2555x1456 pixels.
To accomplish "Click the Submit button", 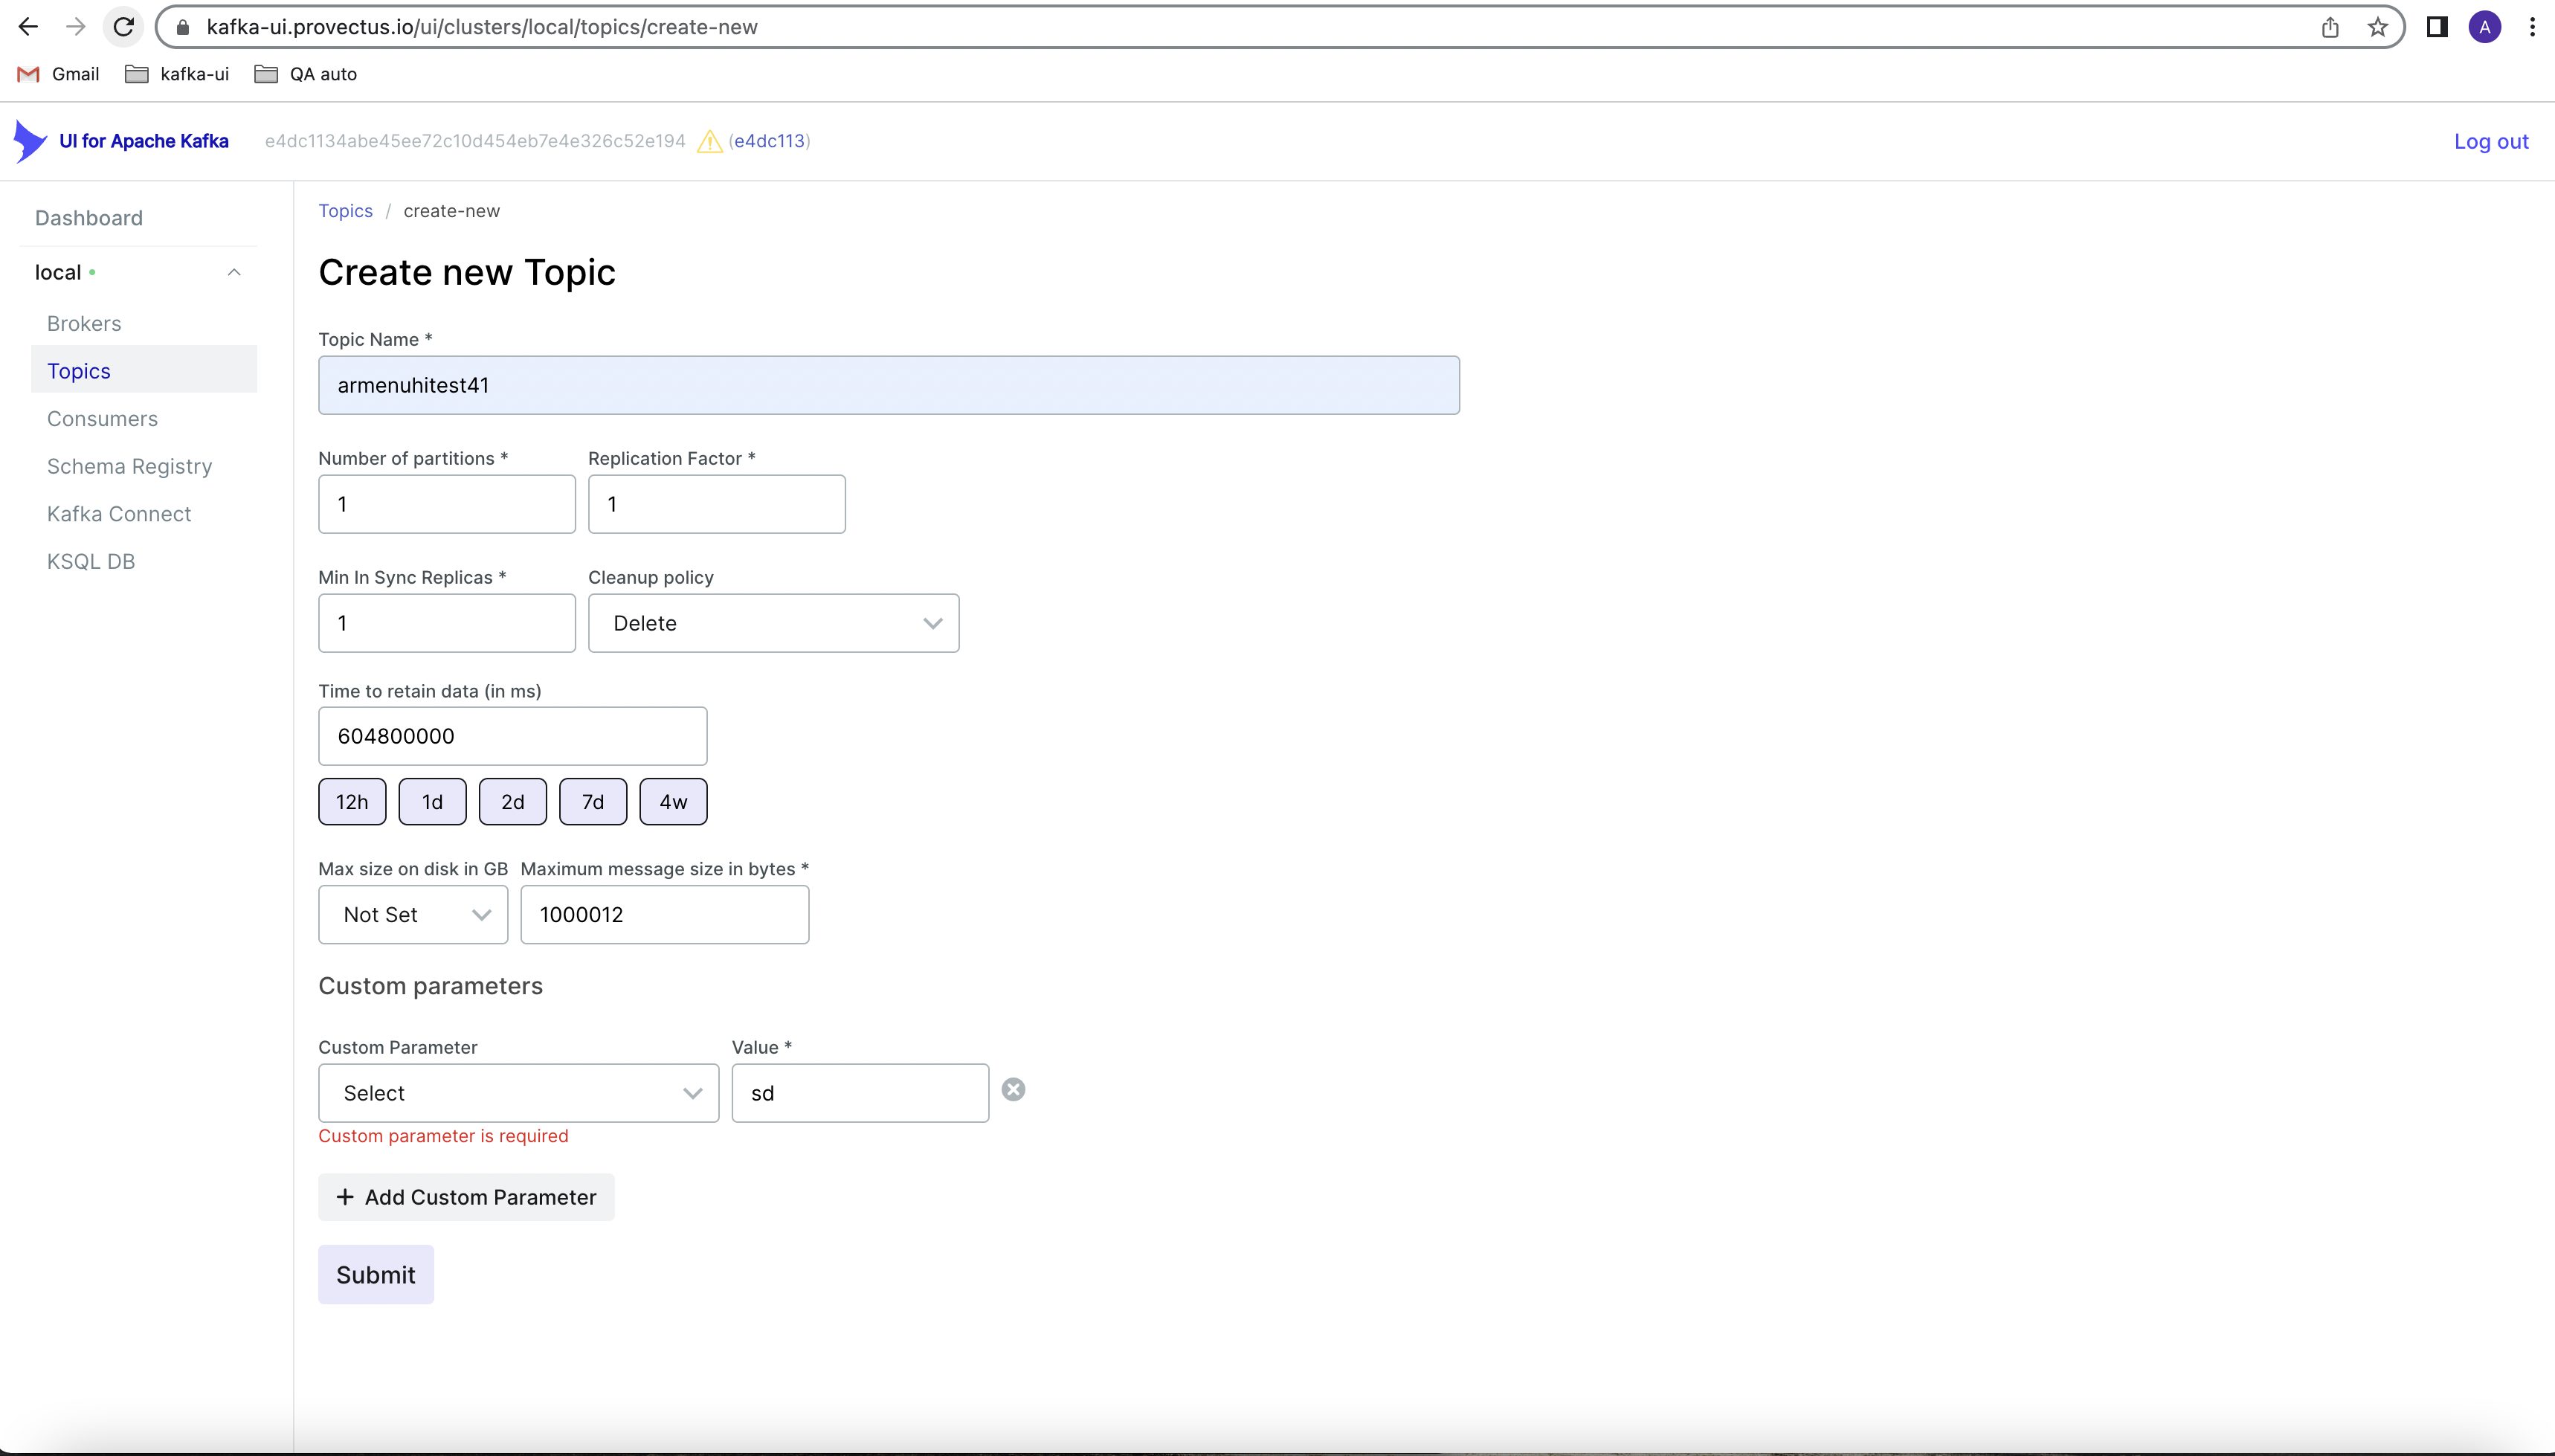I will pyautogui.click(x=376, y=1274).
